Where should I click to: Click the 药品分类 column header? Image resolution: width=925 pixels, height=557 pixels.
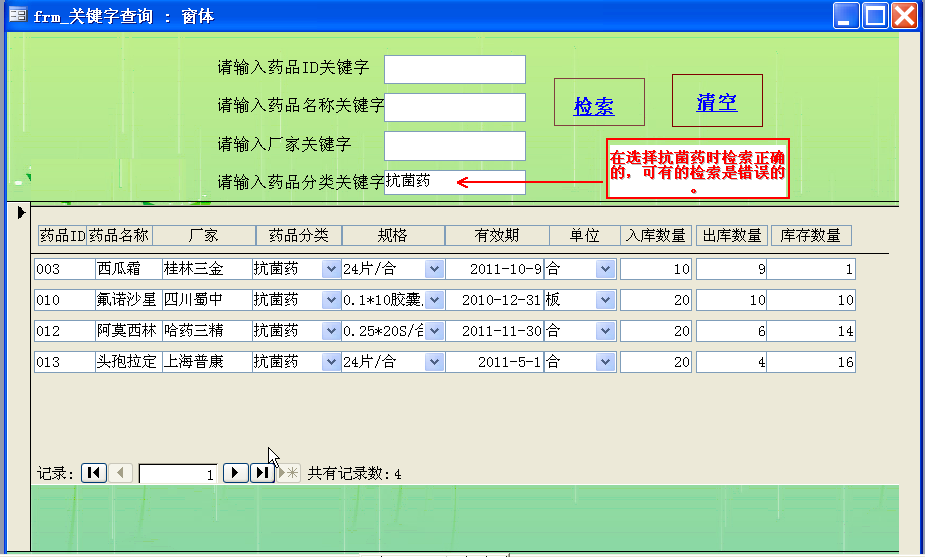299,235
